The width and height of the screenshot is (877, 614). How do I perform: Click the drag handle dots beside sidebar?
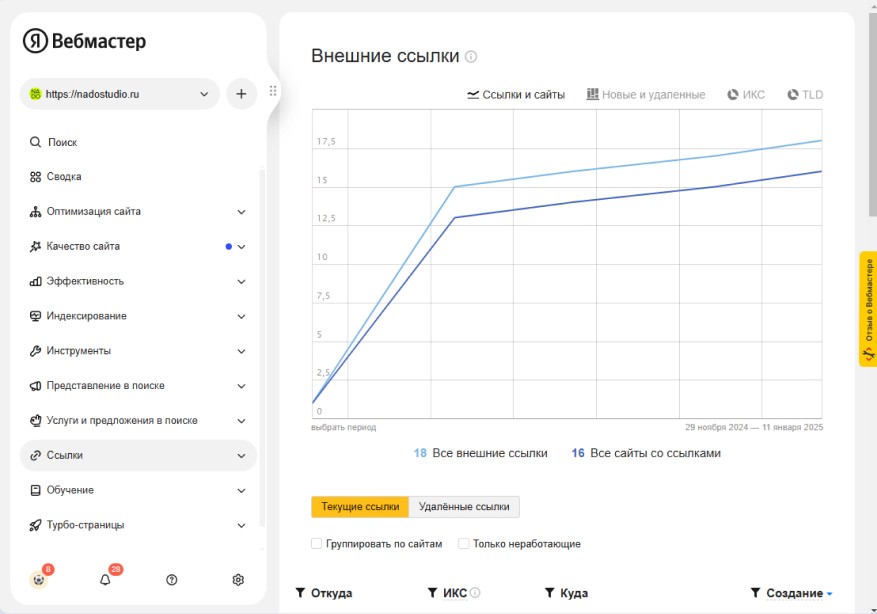click(x=273, y=92)
